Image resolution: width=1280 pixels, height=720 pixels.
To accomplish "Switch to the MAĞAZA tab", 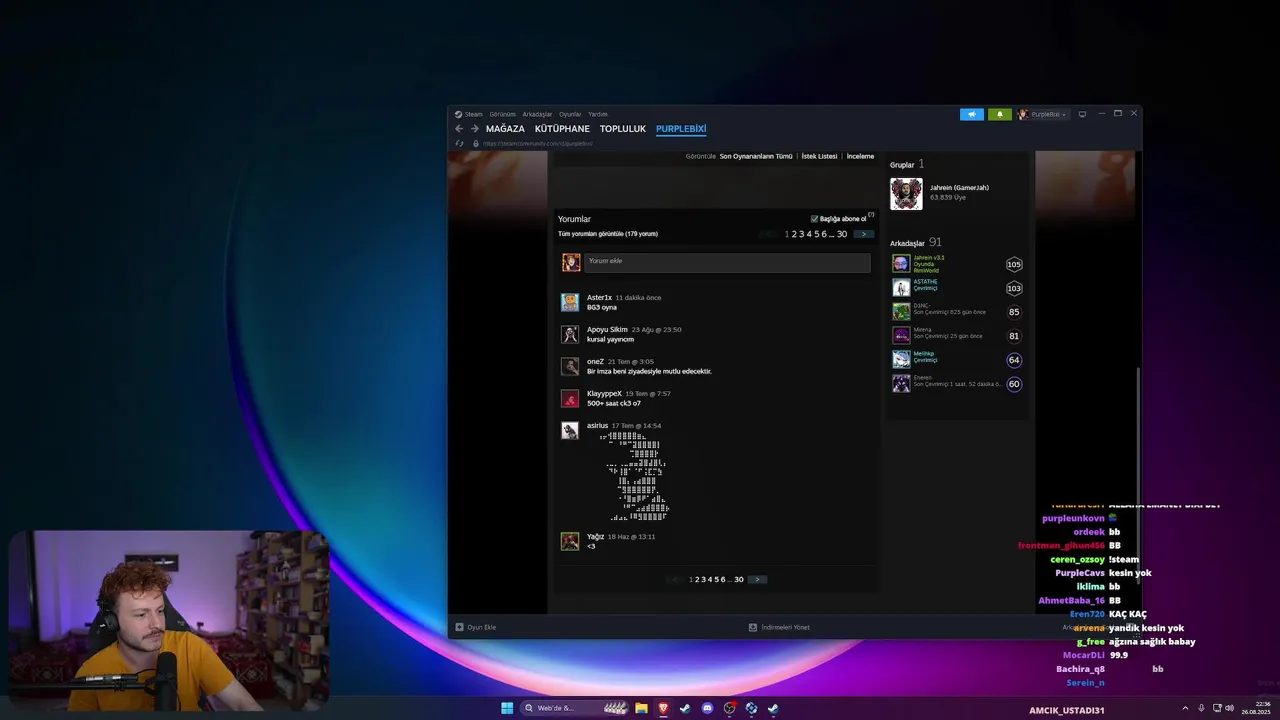I will point(505,129).
